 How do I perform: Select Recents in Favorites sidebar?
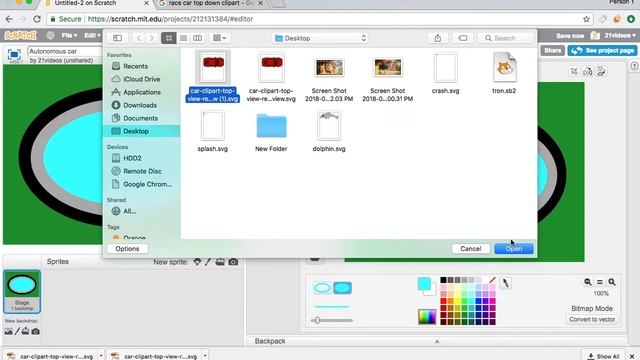coord(136,66)
